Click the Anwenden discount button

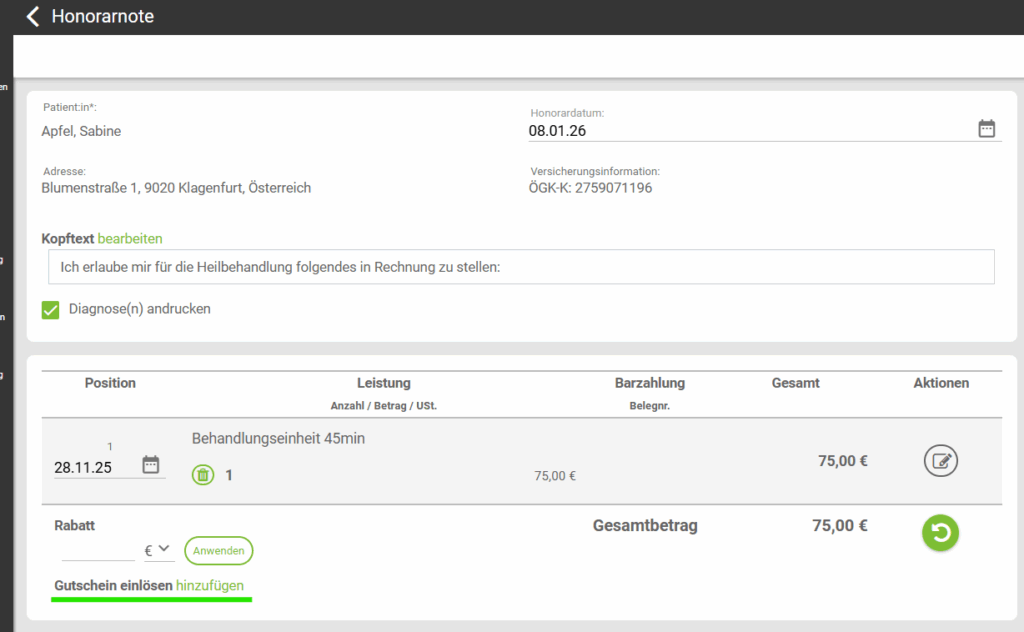point(218,551)
